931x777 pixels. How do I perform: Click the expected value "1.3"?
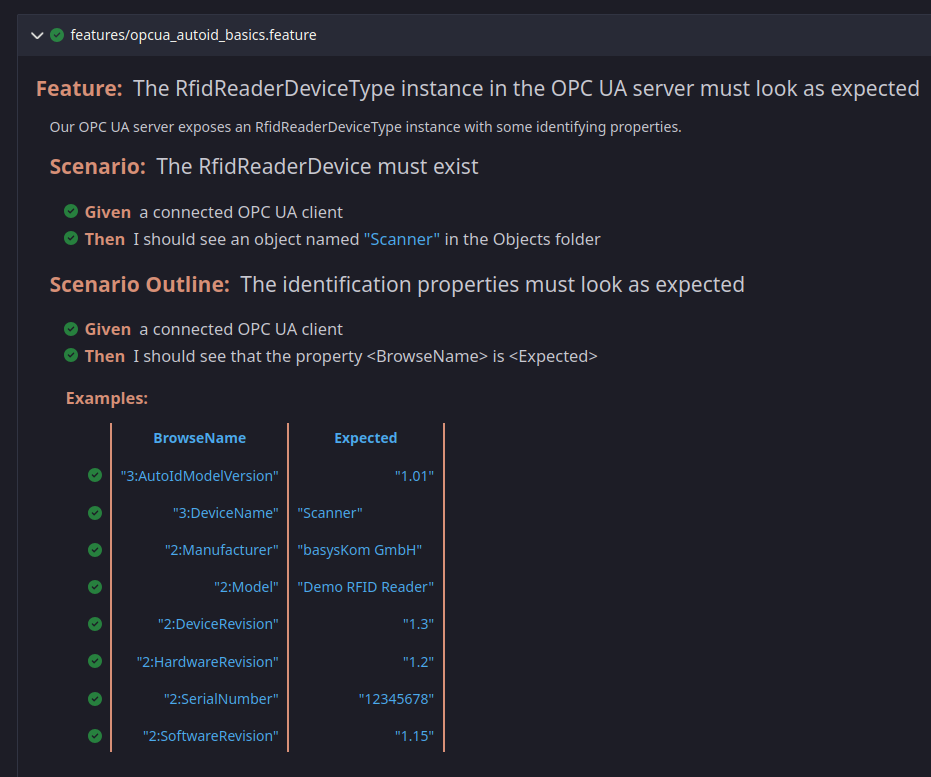pyautogui.click(x=419, y=624)
